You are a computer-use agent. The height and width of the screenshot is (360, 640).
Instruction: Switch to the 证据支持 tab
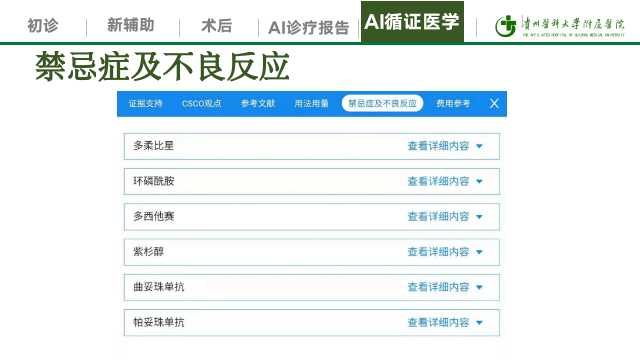pos(146,104)
